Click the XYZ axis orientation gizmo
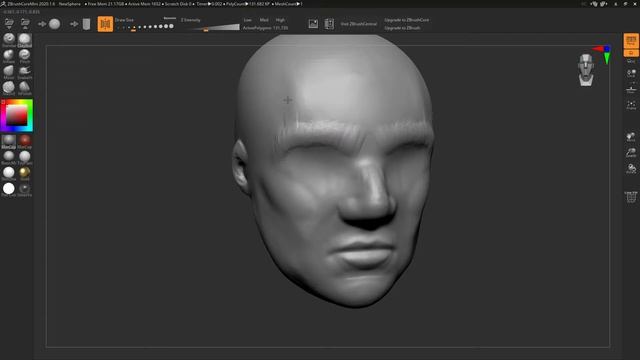The image size is (640, 360). coord(603,54)
